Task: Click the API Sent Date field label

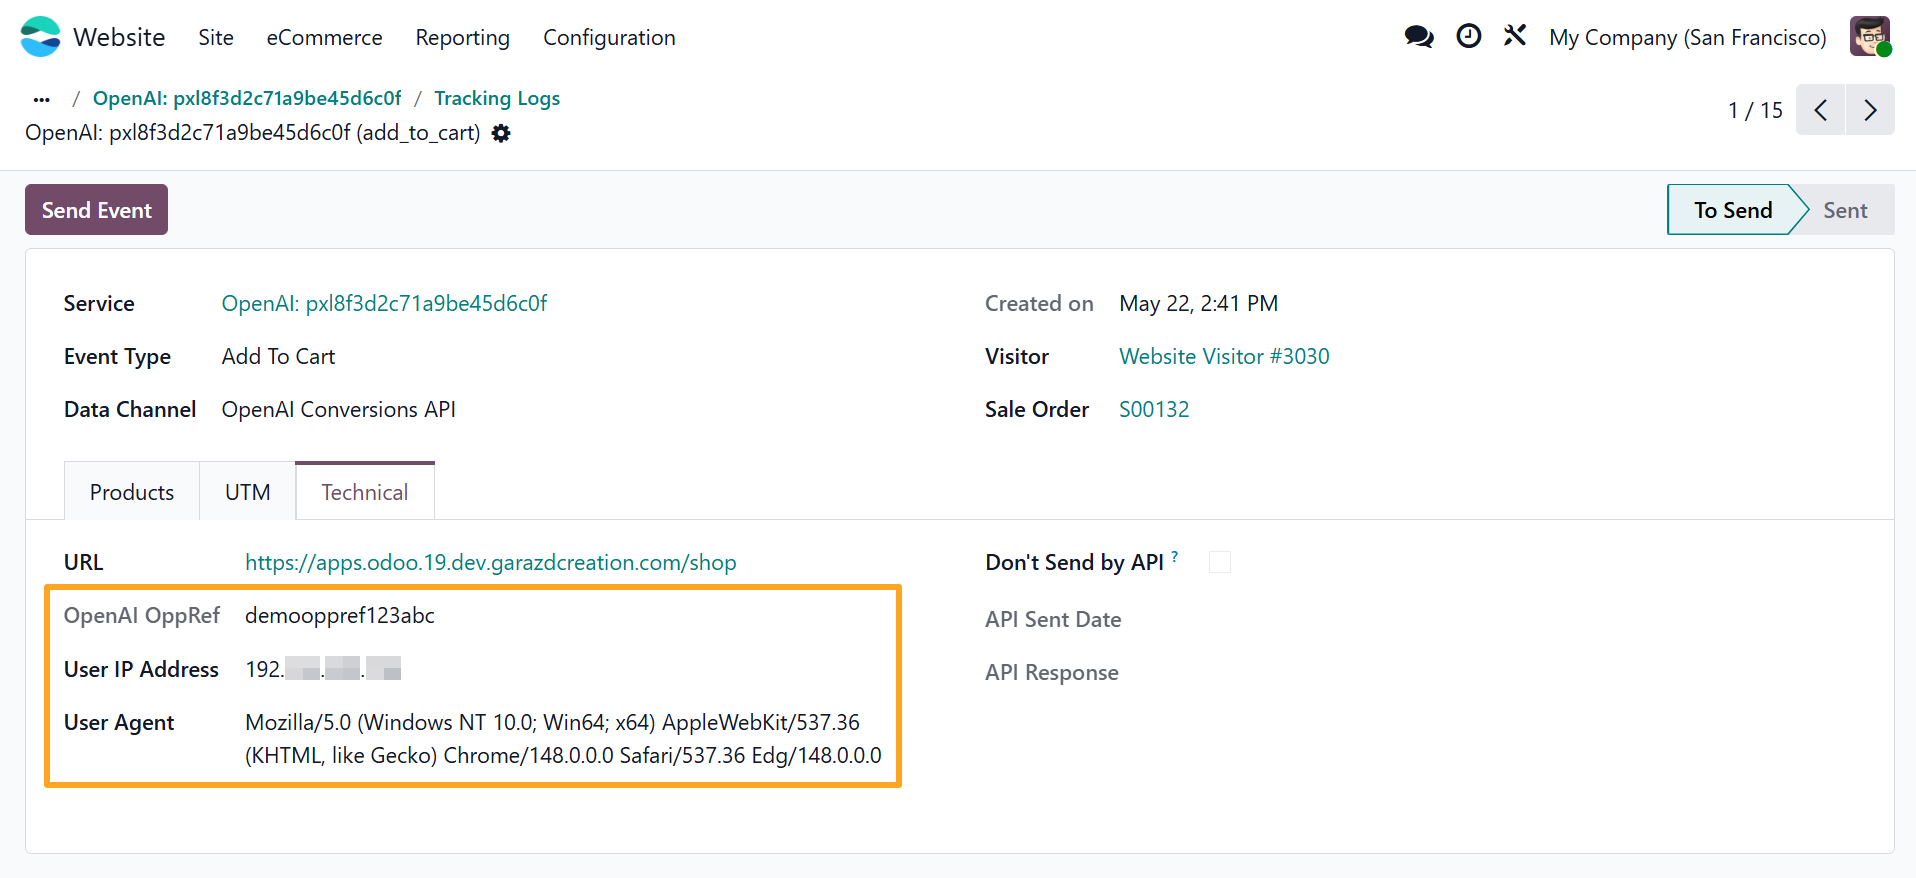Action: pyautogui.click(x=1053, y=619)
